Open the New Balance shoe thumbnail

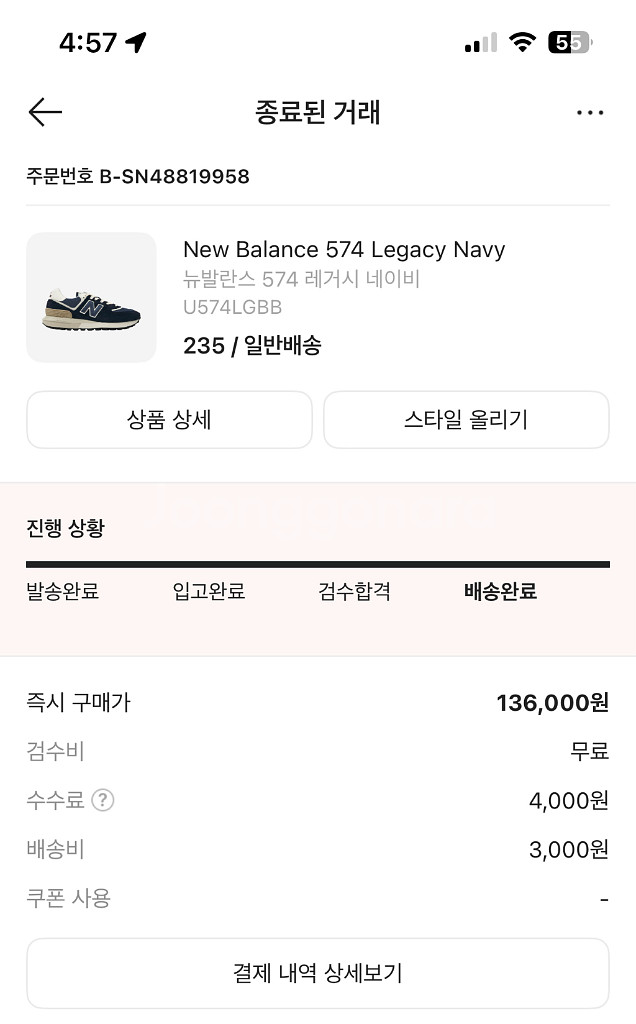point(91,298)
